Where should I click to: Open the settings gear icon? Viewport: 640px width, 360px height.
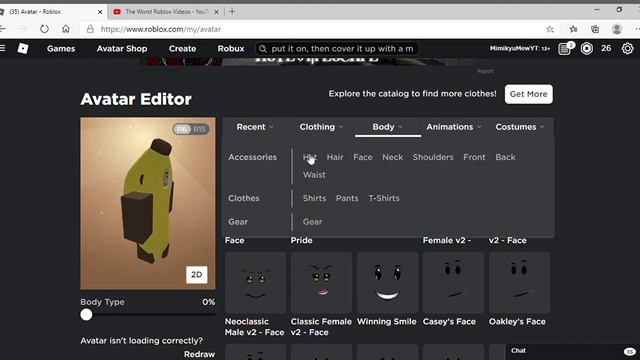(x=627, y=49)
